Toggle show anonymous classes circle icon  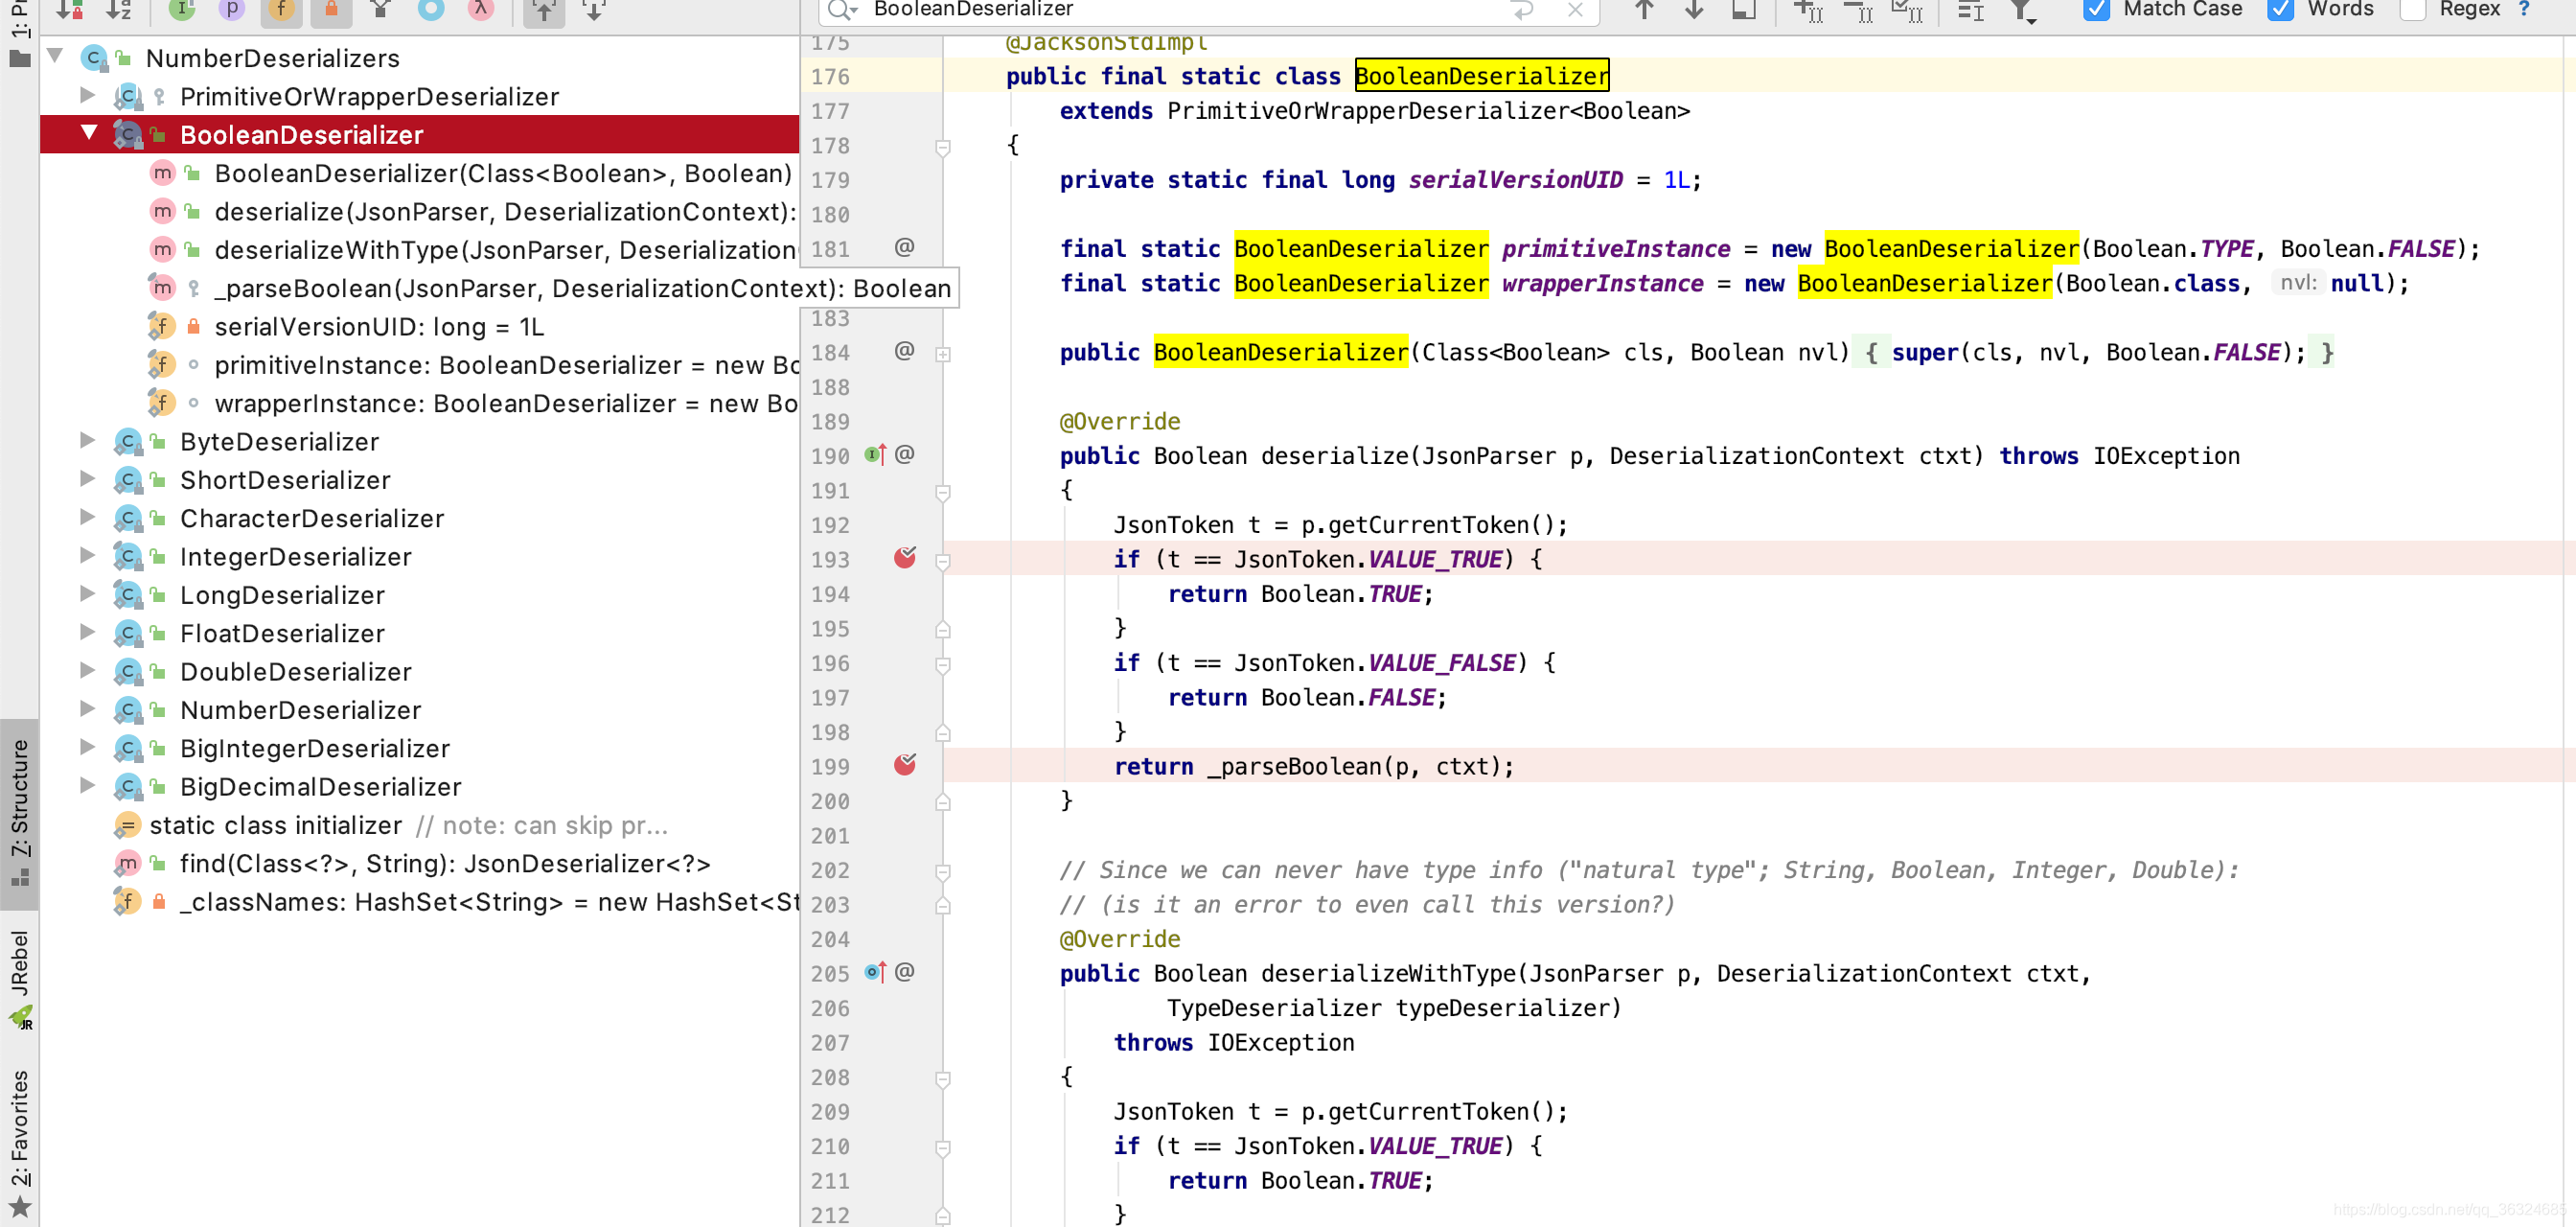tap(431, 9)
